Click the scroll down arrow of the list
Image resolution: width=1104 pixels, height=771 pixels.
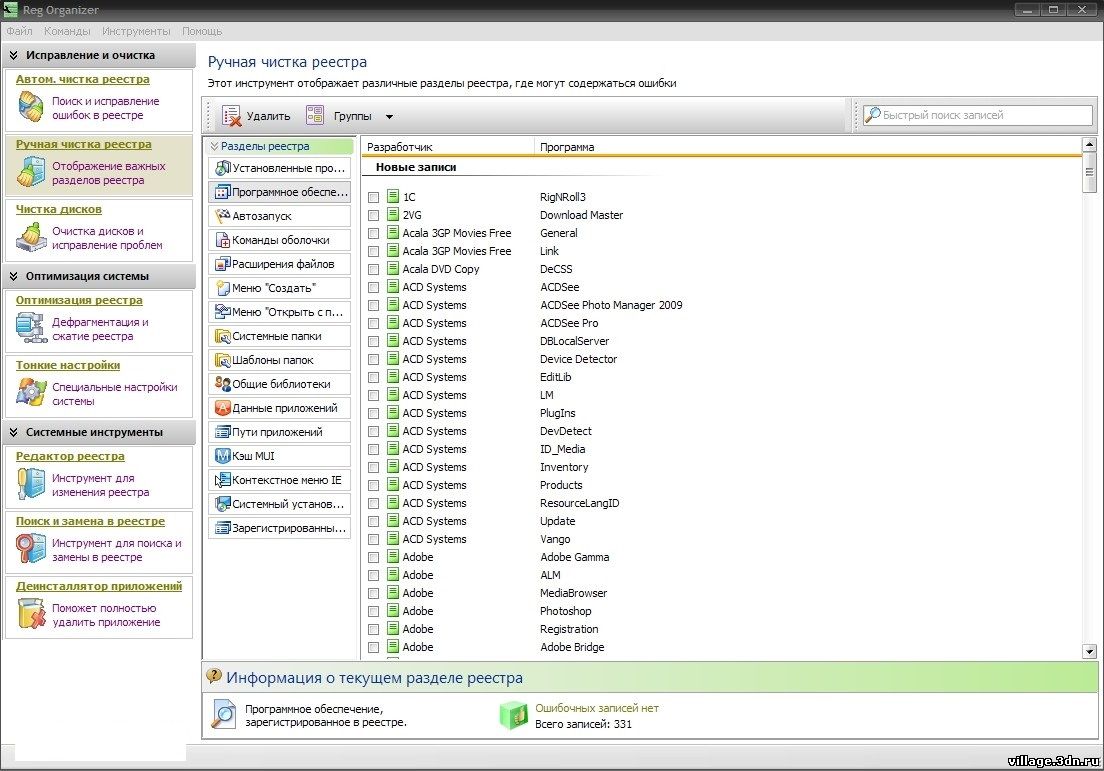(1089, 651)
